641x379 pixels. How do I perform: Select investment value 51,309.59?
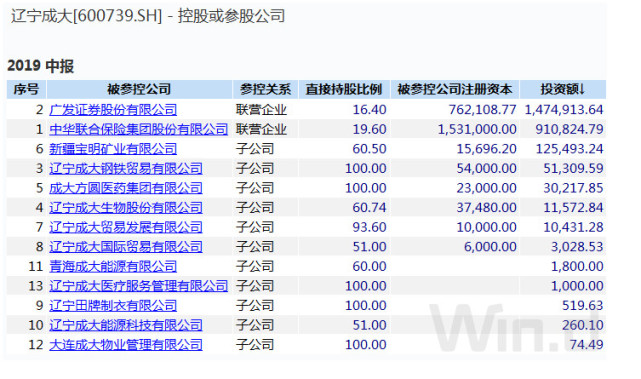573,169
